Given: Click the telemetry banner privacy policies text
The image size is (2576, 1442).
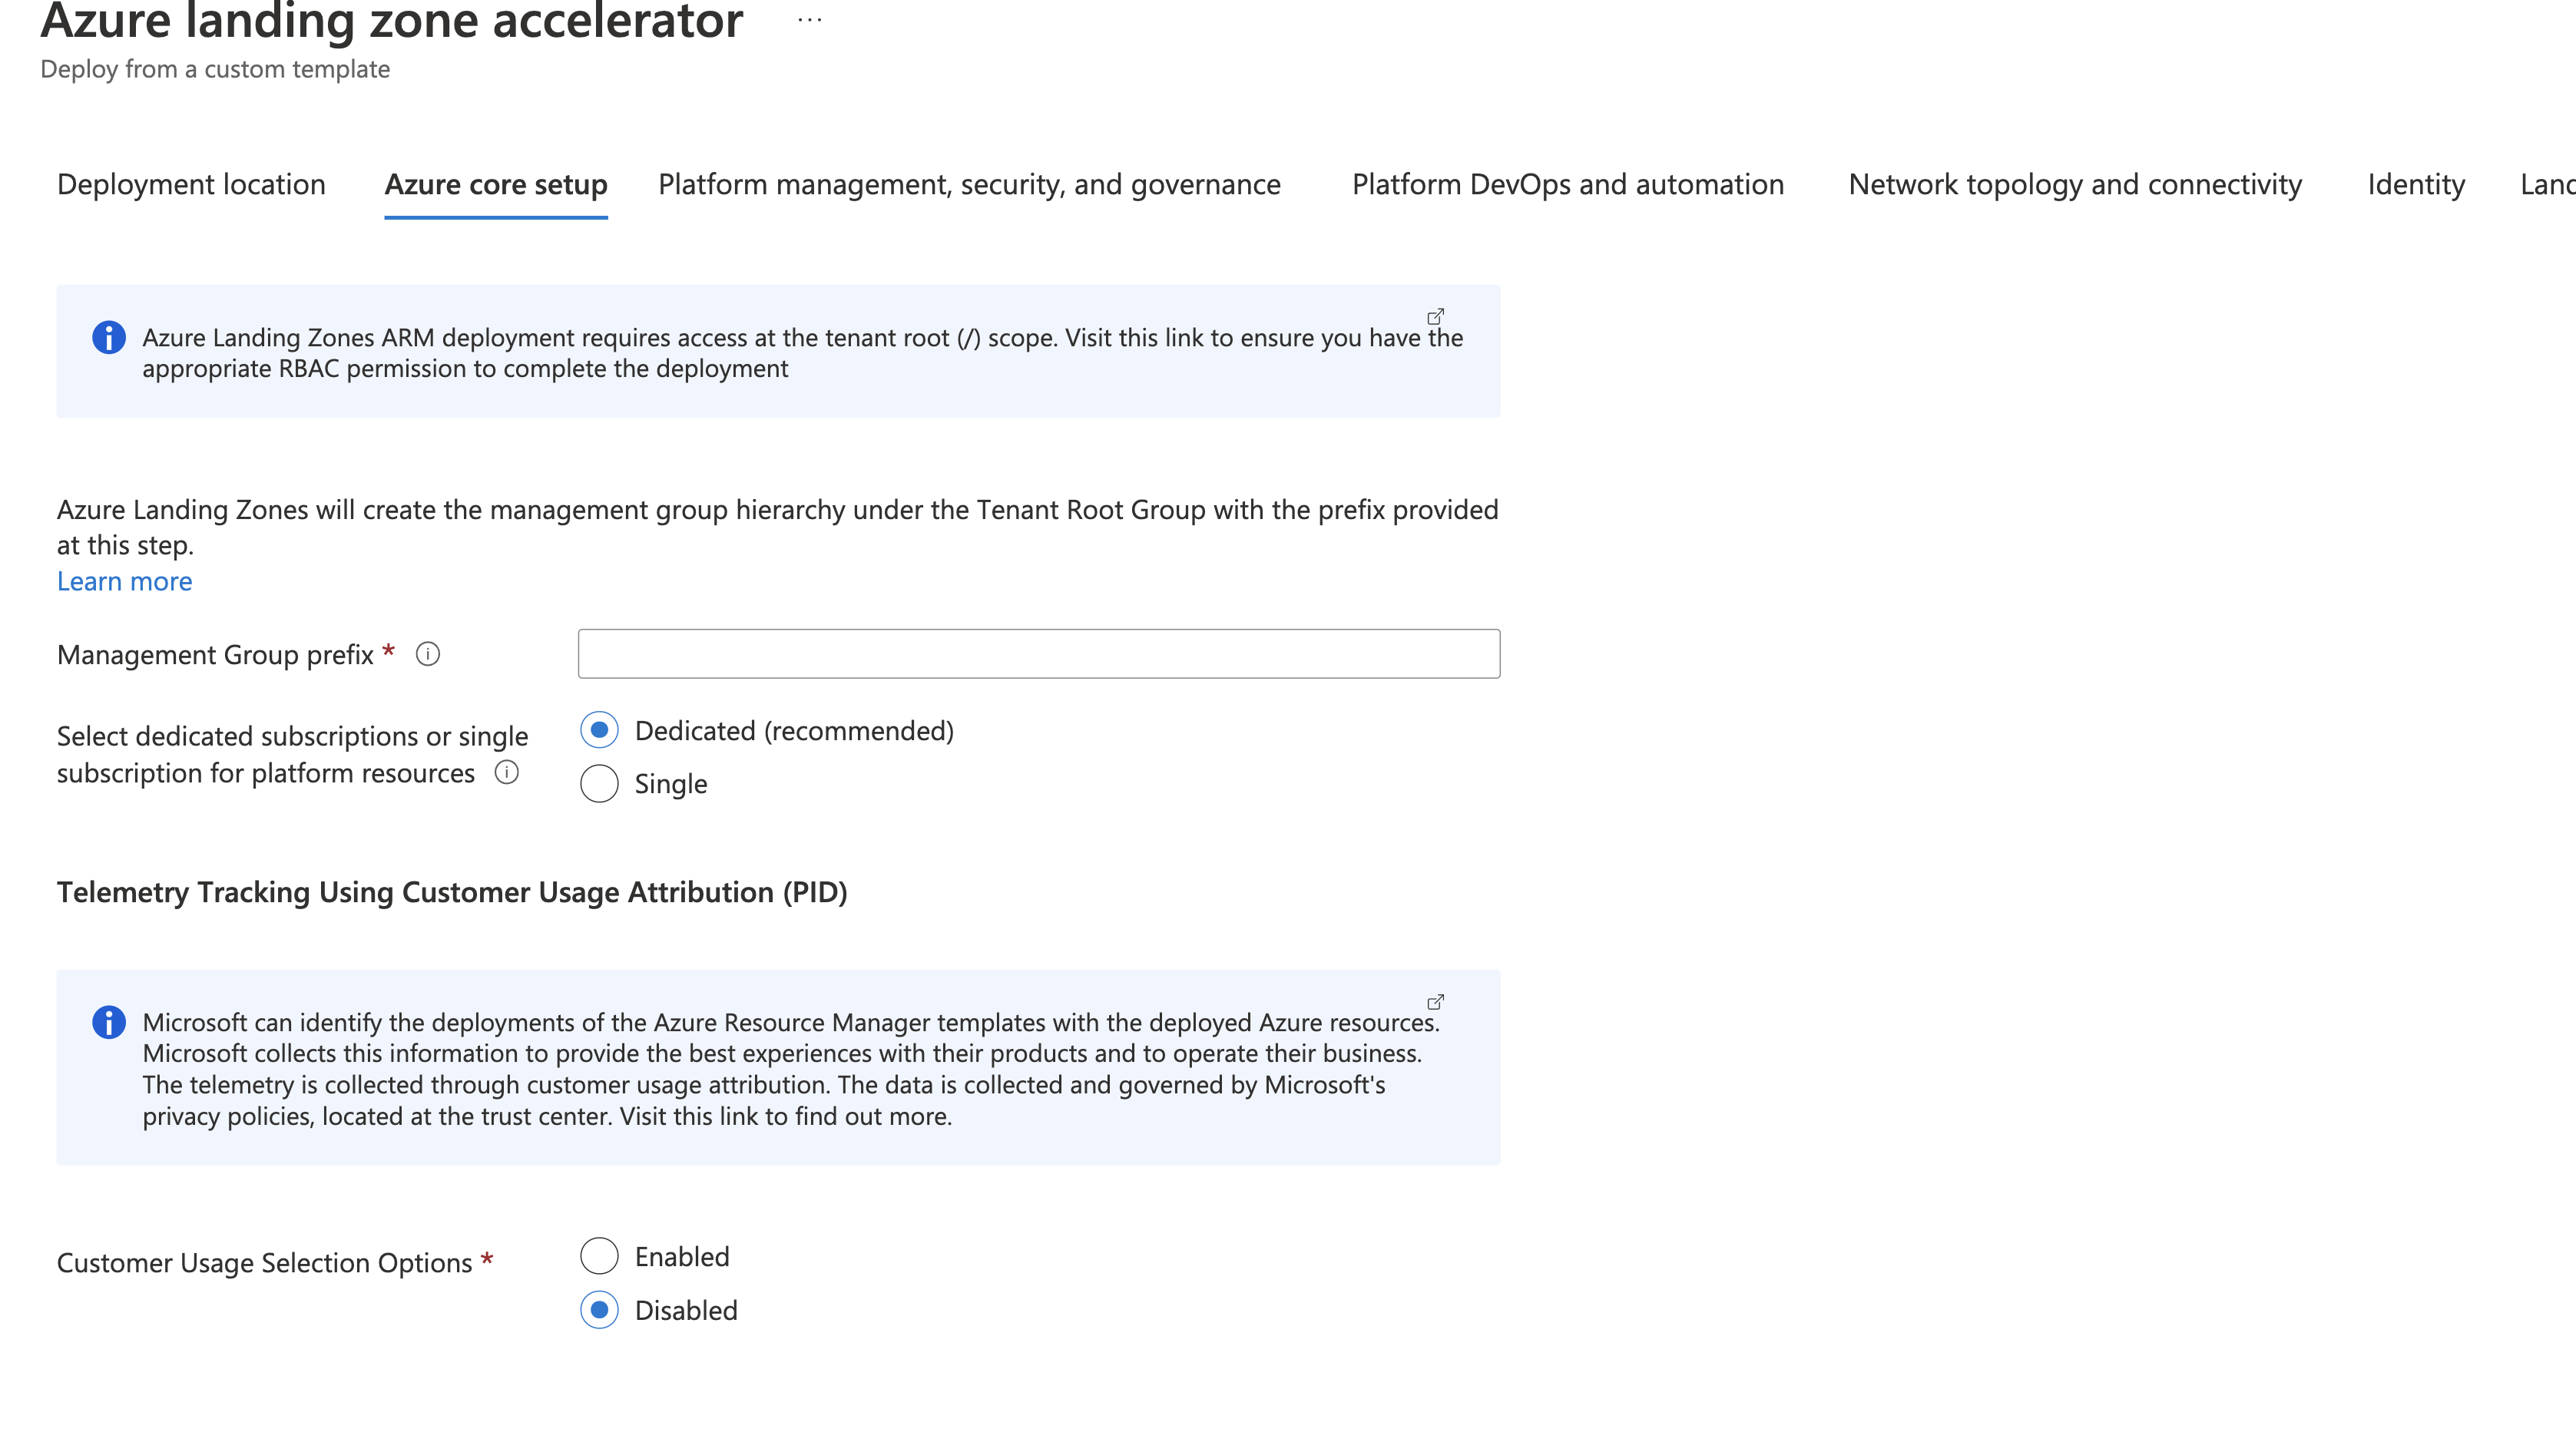Looking at the screenshot, I should pyautogui.click(x=791, y=1069).
